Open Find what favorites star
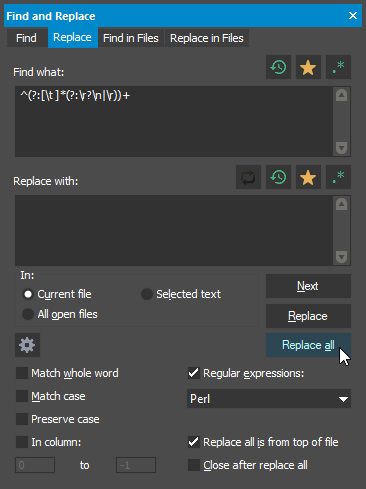366x489 pixels. pos(308,67)
